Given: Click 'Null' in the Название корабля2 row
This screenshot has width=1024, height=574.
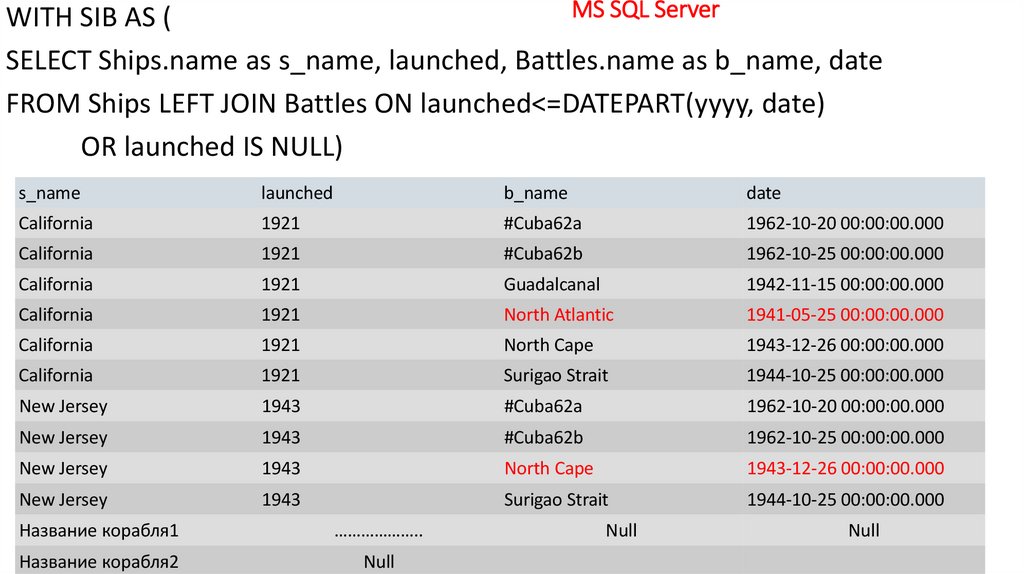Looking at the screenshot, I should tap(378, 562).
